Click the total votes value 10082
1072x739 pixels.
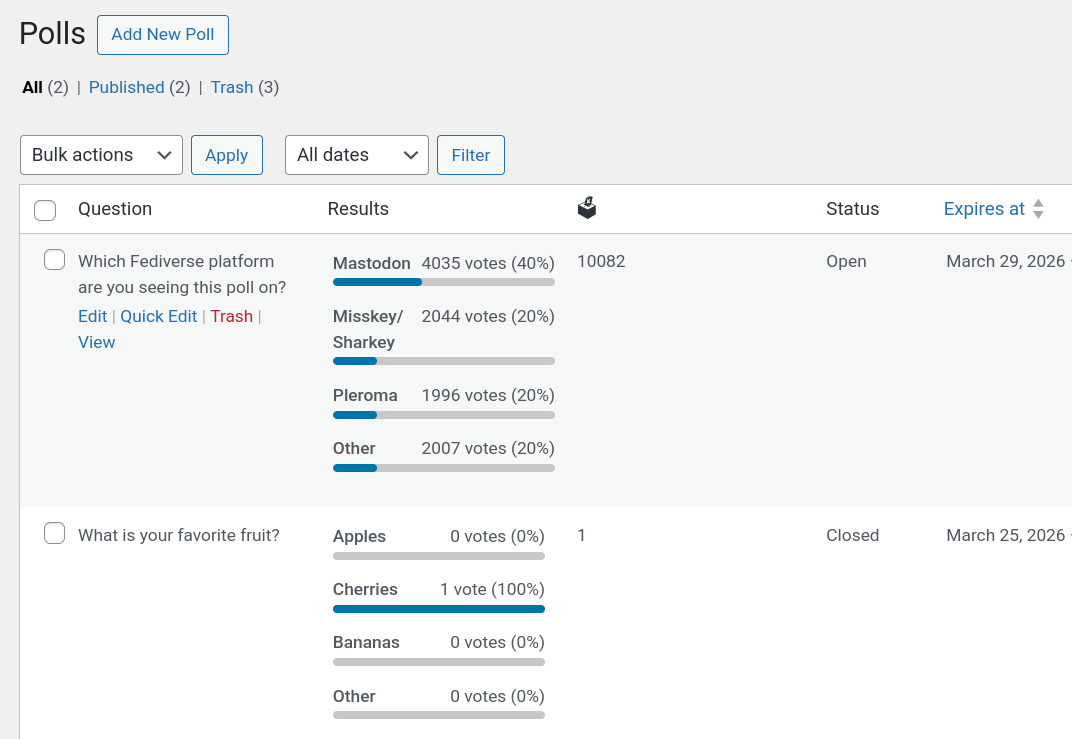pos(601,261)
